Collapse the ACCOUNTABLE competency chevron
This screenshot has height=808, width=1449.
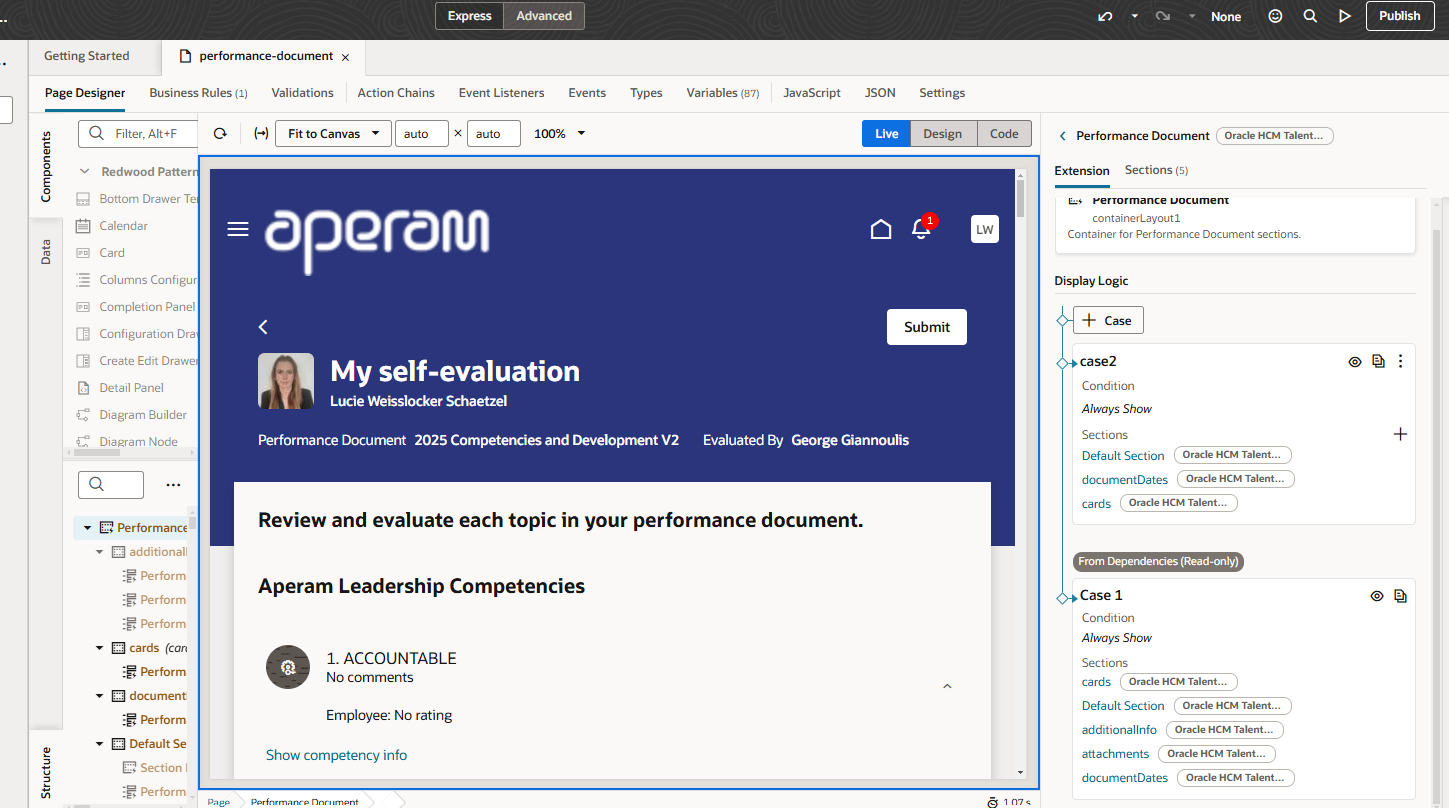coord(947,686)
